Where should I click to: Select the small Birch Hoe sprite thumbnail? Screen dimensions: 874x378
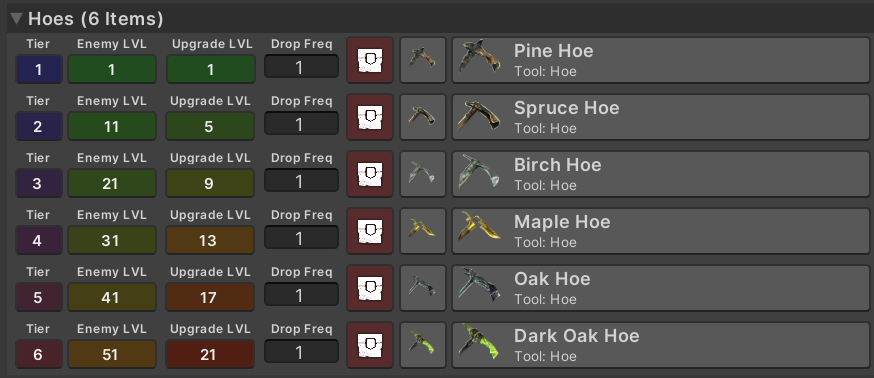coord(423,174)
